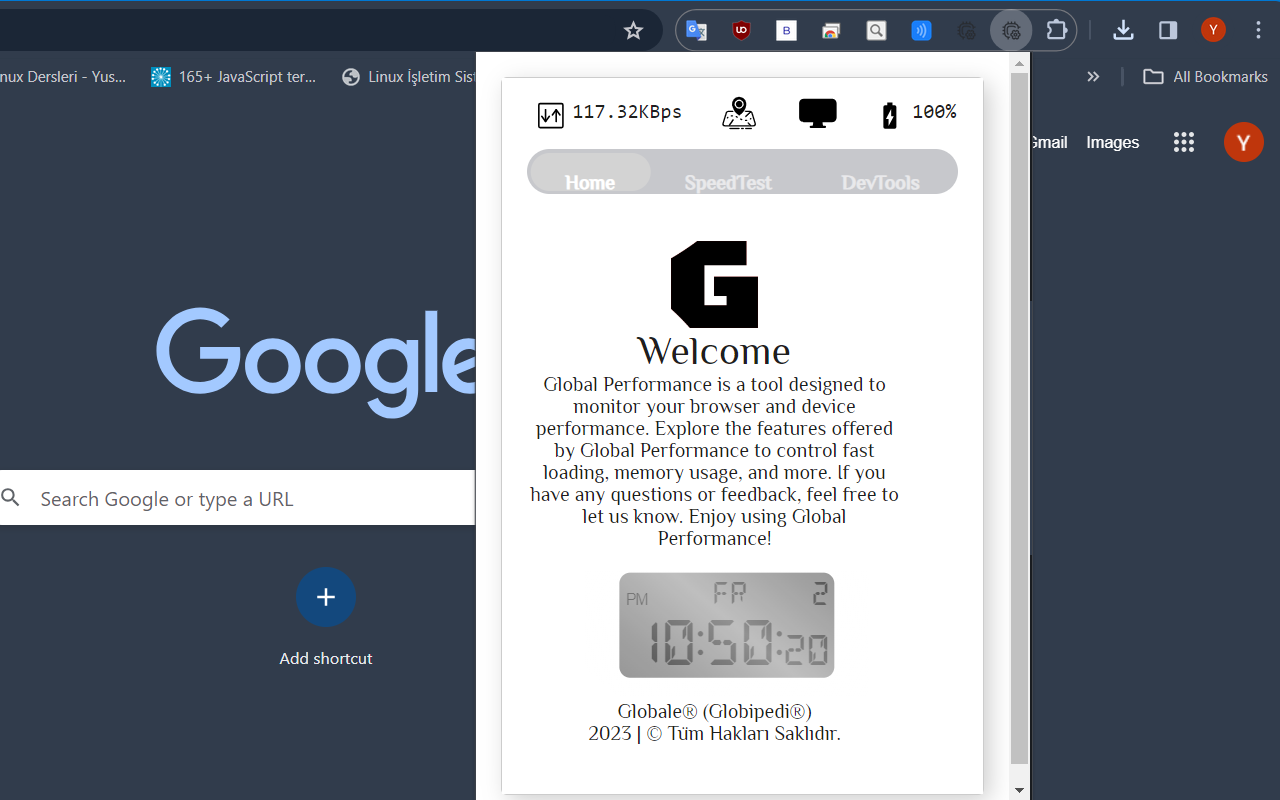The height and width of the screenshot is (800, 1280).
Task: Click the monitor display icon
Action: click(x=818, y=112)
